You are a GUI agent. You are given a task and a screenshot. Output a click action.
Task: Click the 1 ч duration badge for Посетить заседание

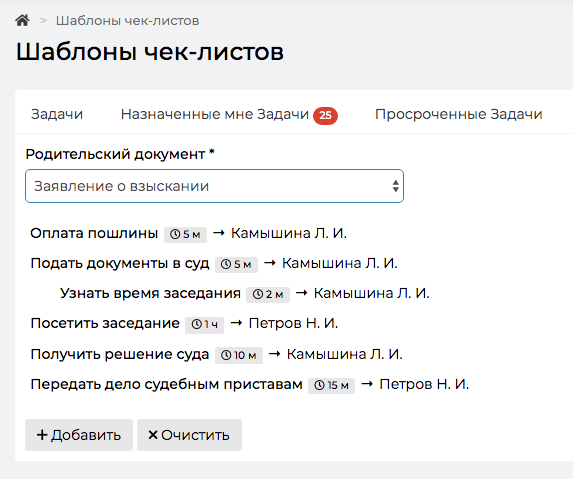(205, 324)
